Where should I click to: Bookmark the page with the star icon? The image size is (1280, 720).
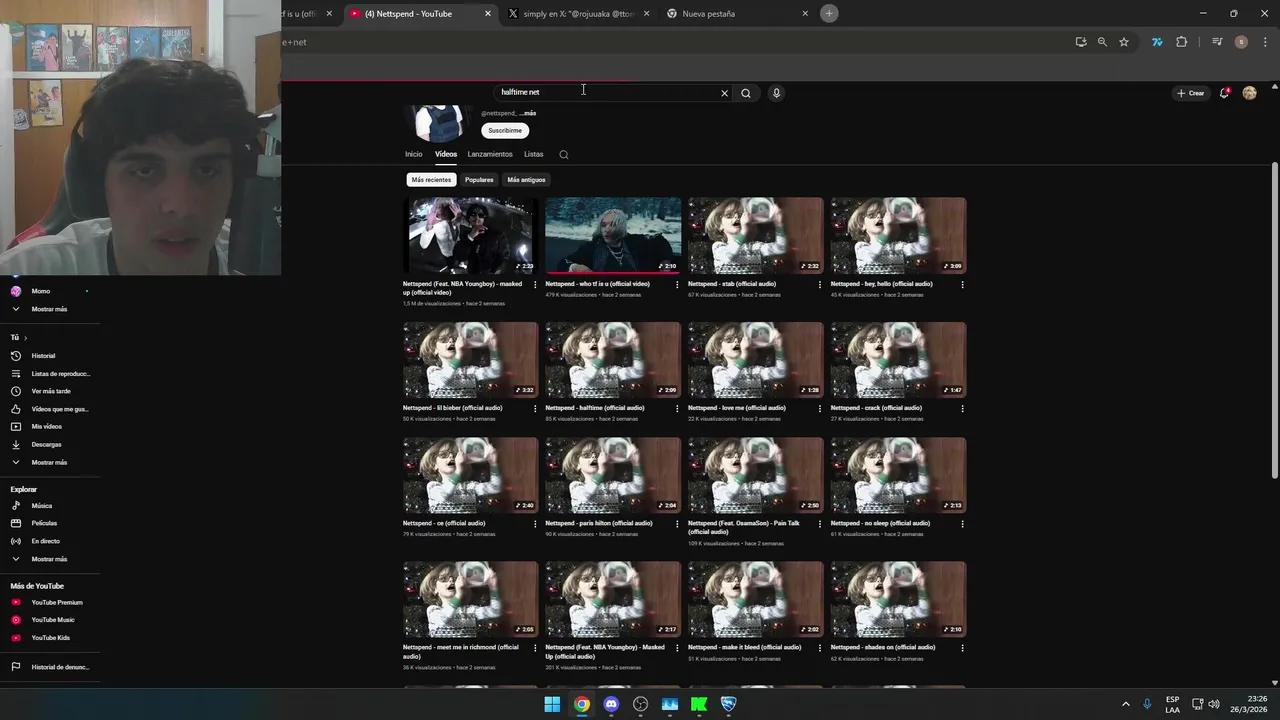coord(1124,42)
